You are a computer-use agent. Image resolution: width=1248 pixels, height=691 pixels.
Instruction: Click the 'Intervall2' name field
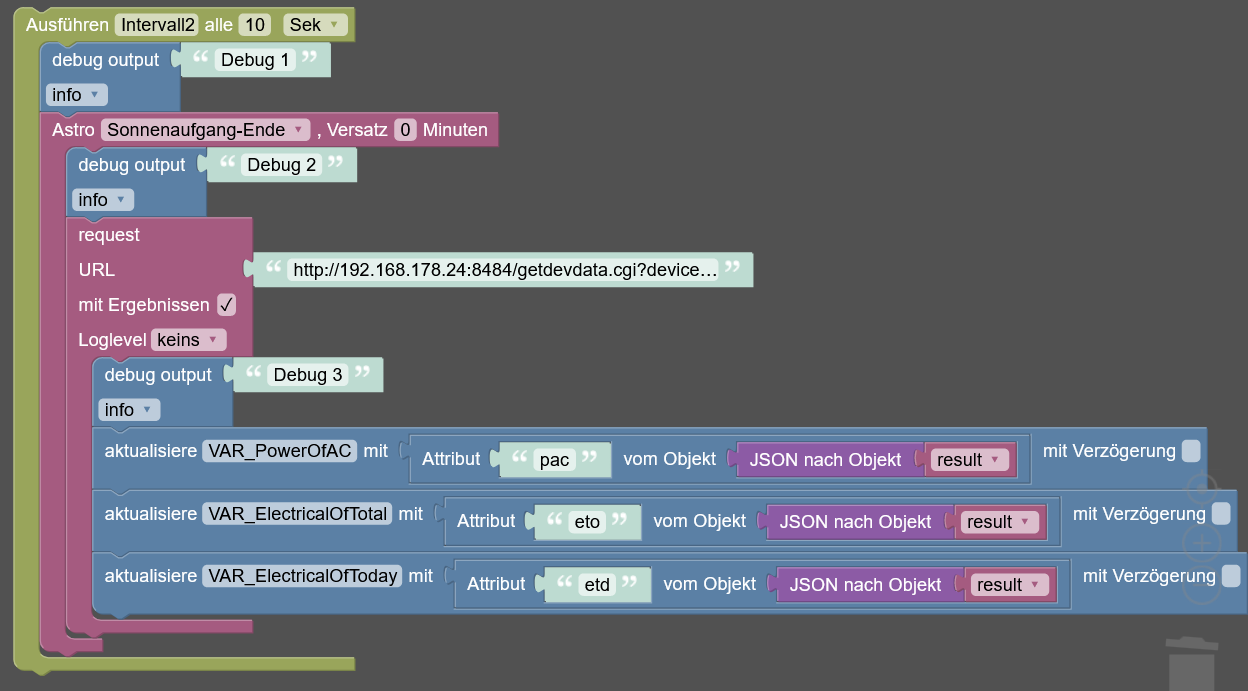(157, 25)
